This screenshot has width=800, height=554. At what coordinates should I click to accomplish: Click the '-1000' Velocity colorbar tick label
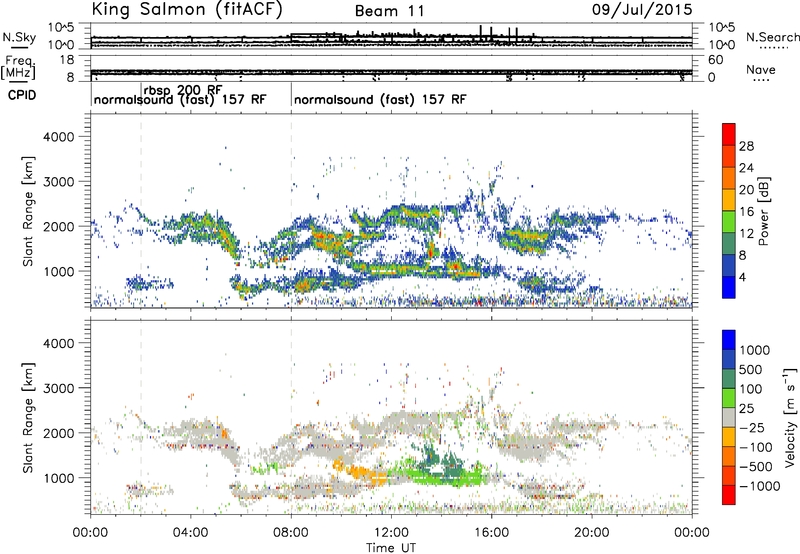click(x=760, y=486)
